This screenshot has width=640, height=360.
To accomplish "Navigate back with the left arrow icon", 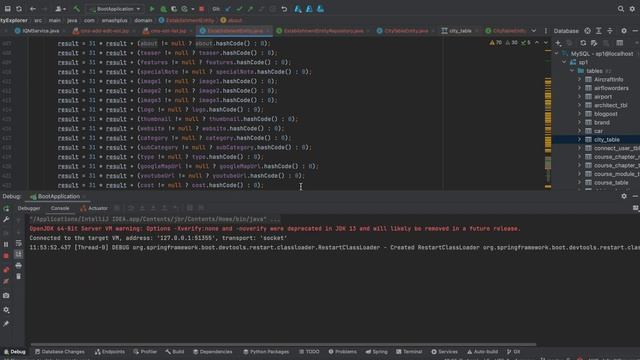I will click(x=33, y=9).
